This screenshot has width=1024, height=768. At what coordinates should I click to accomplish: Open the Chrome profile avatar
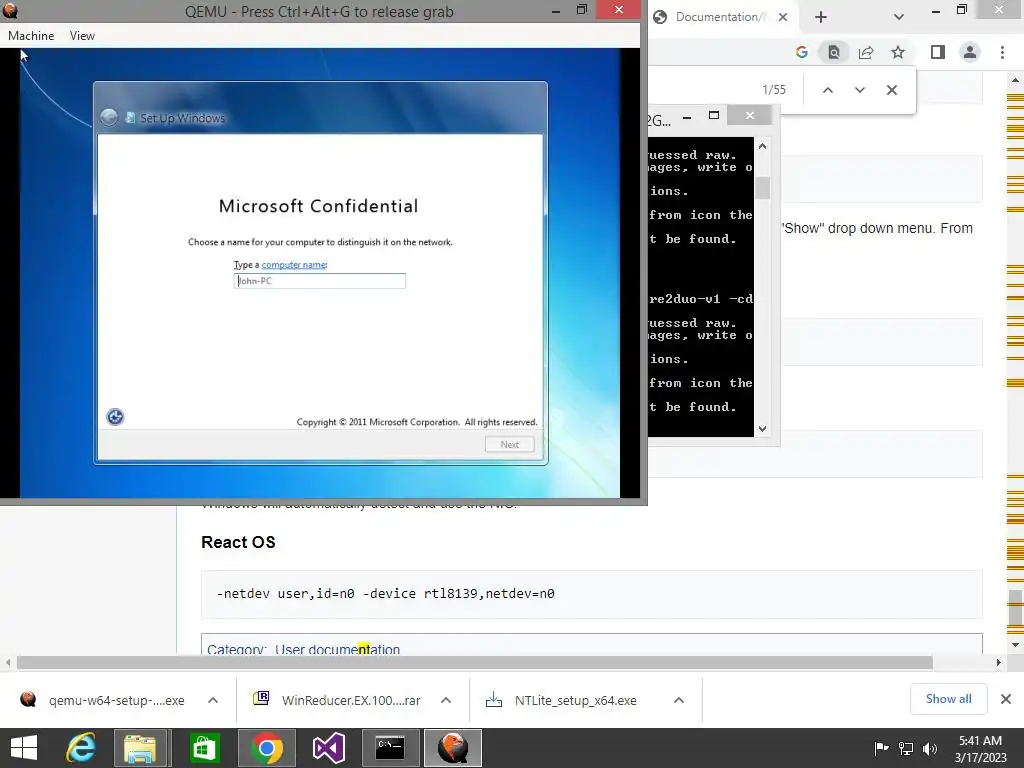coord(970,52)
